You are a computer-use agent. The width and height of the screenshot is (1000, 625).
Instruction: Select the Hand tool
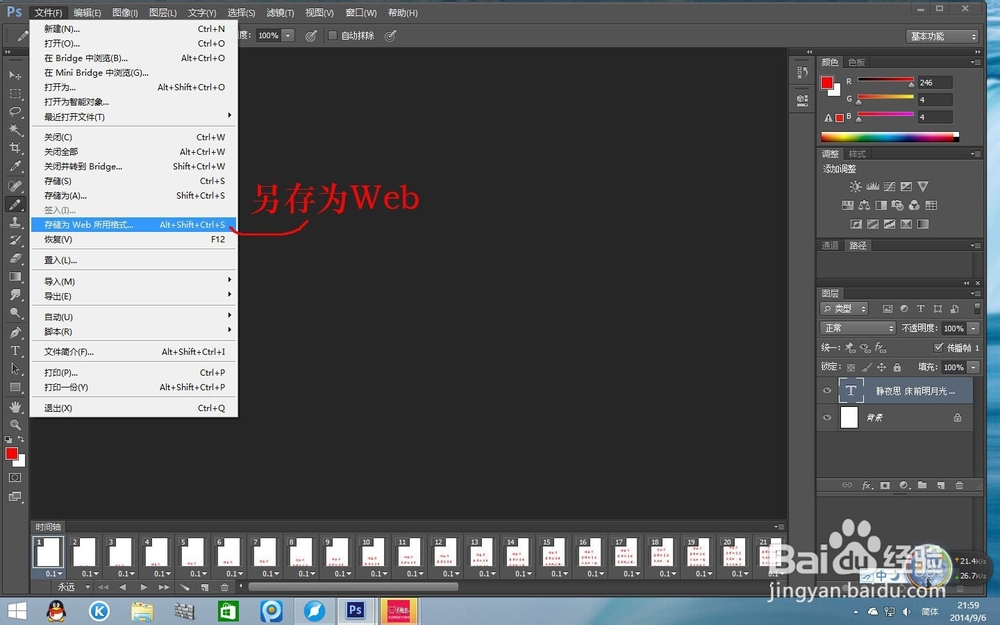(15, 406)
